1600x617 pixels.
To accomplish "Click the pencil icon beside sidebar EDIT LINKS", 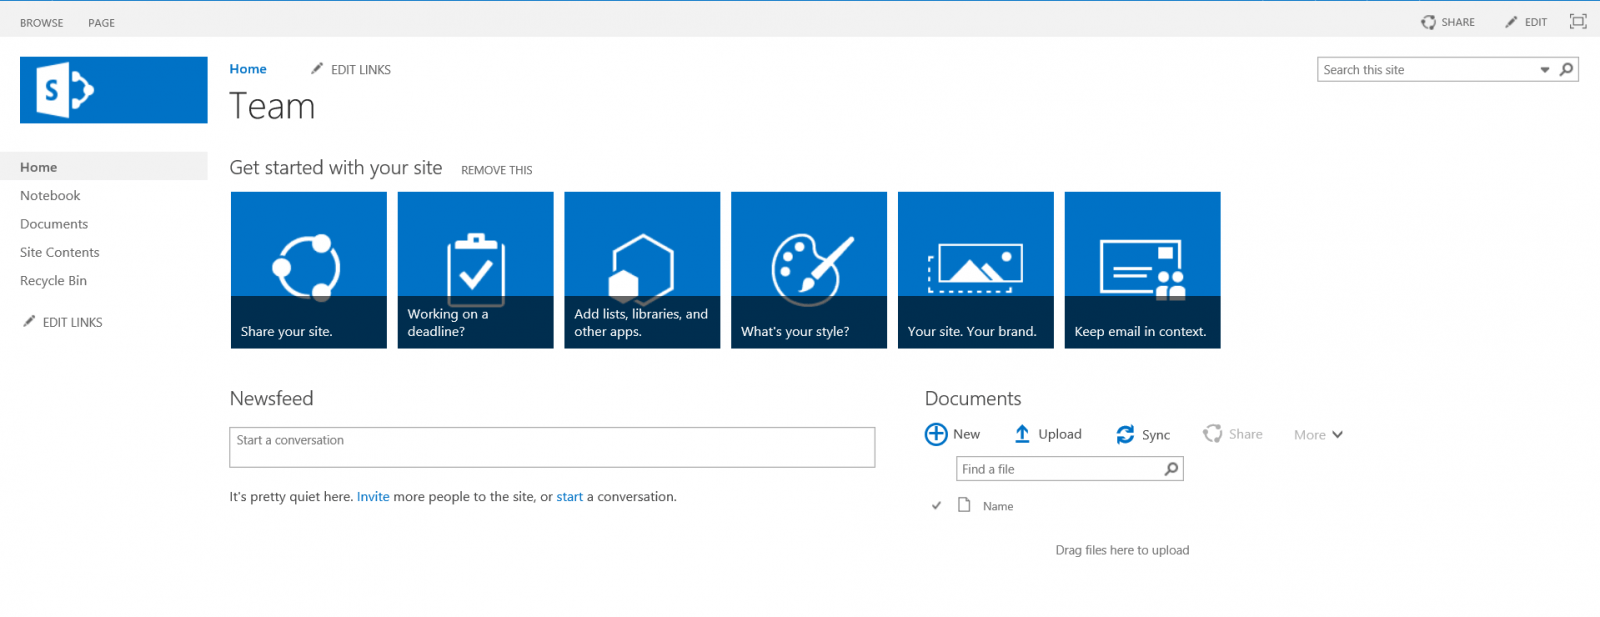I will 29,321.
